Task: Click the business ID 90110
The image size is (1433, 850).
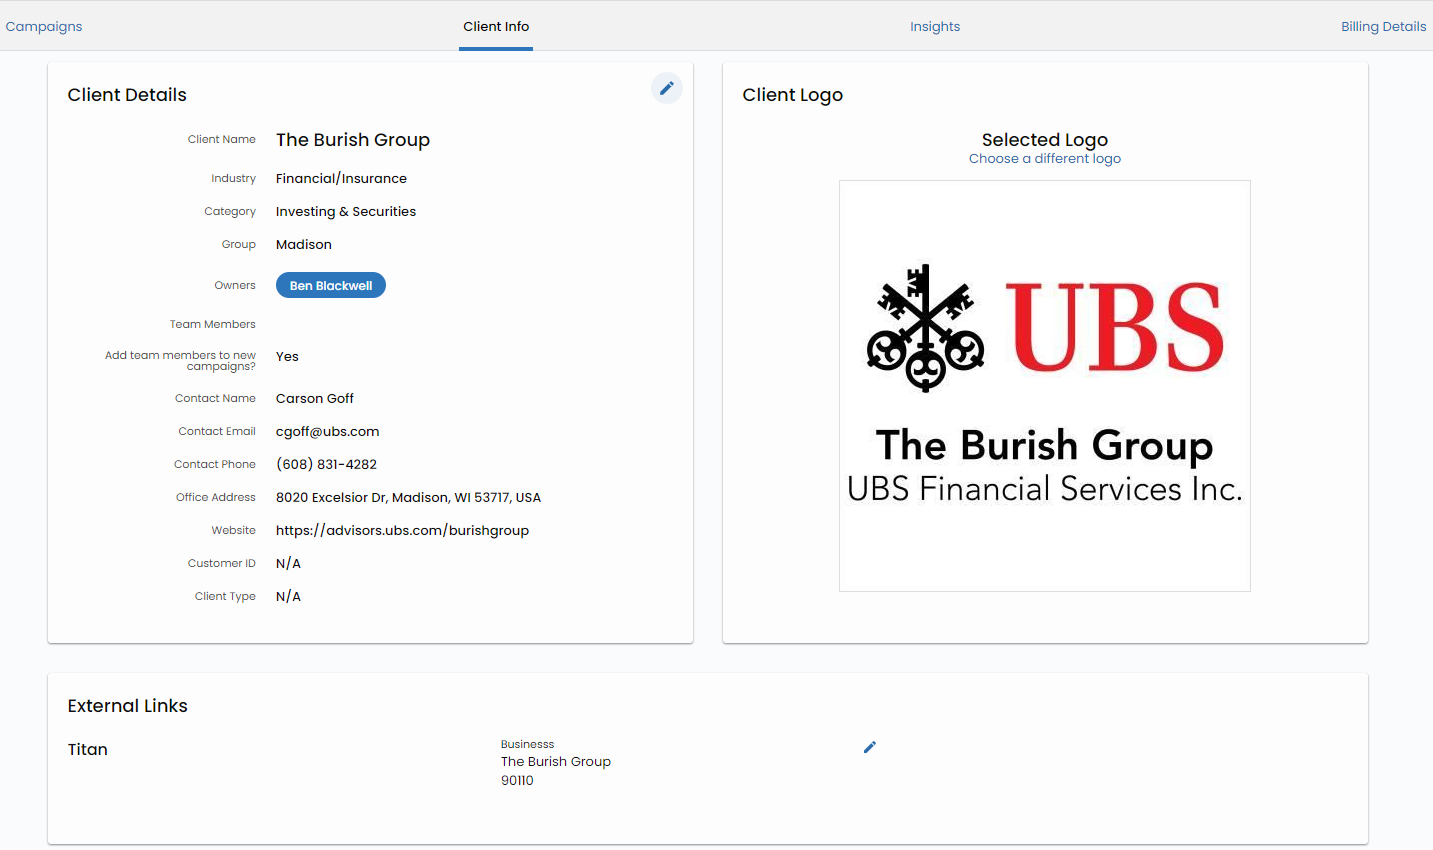Action: (x=517, y=780)
